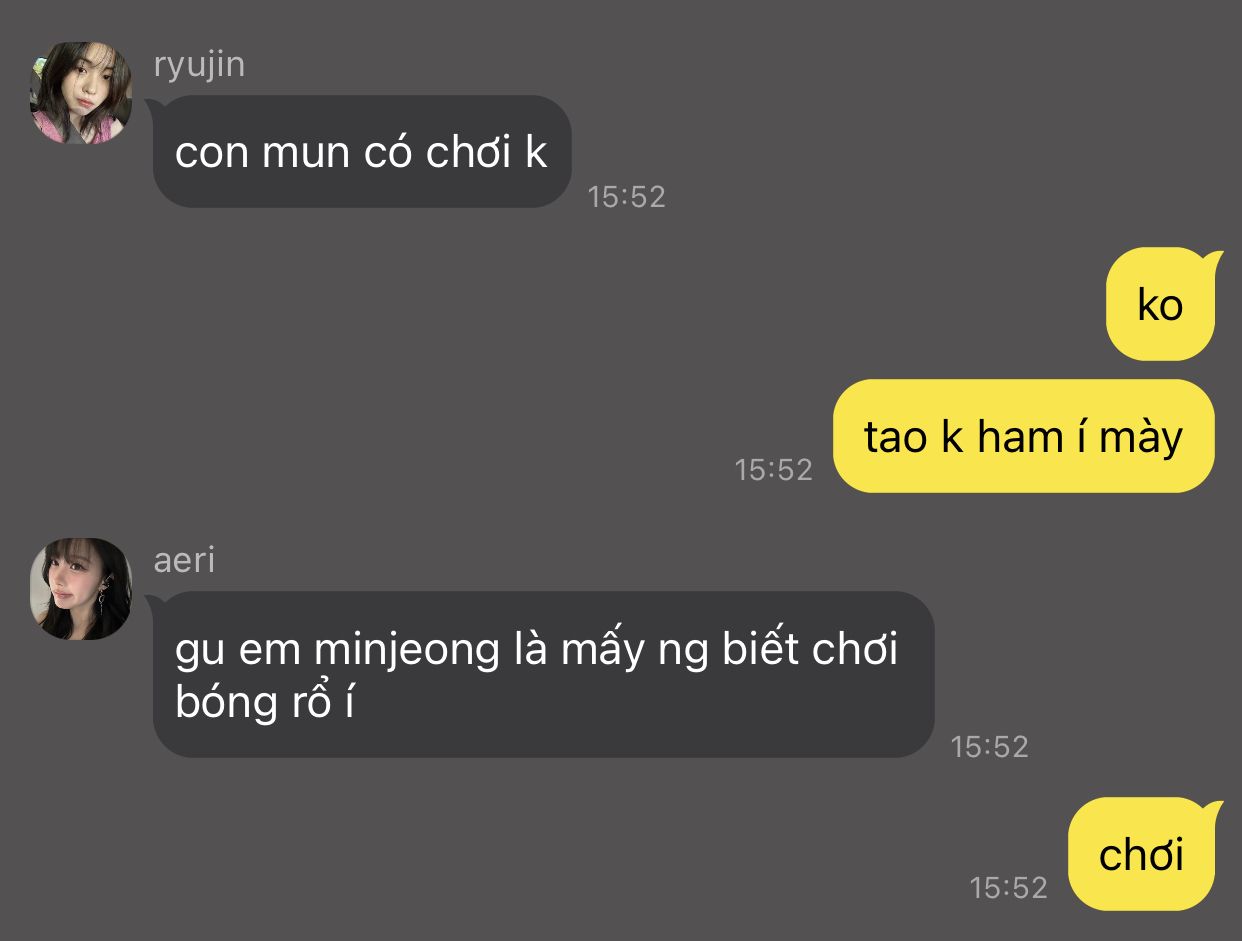Click the timestamp beside aeri's message
The image size is (1242, 941).
pyautogui.click(x=990, y=746)
